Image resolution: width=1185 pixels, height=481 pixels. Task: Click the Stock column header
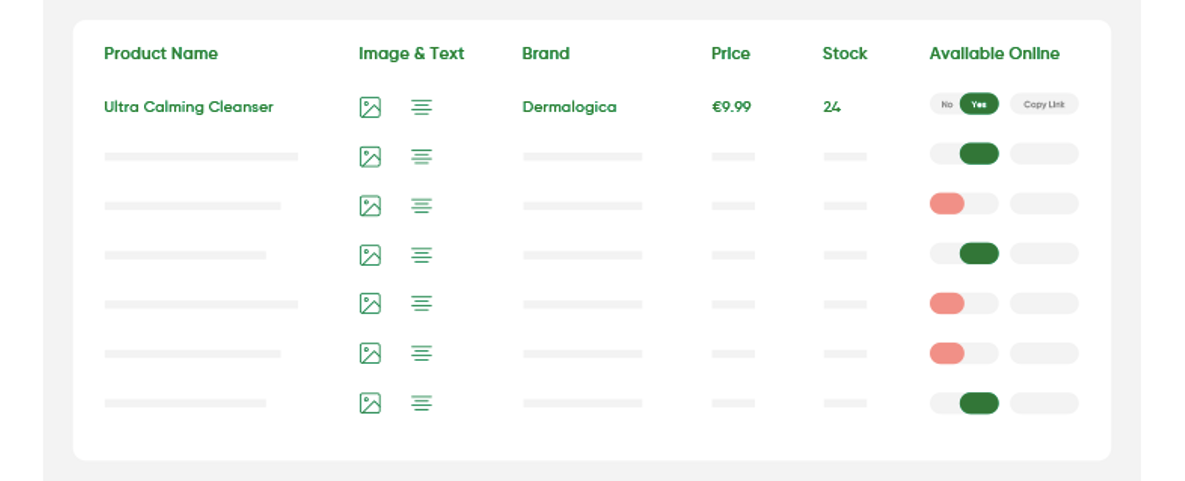(845, 54)
